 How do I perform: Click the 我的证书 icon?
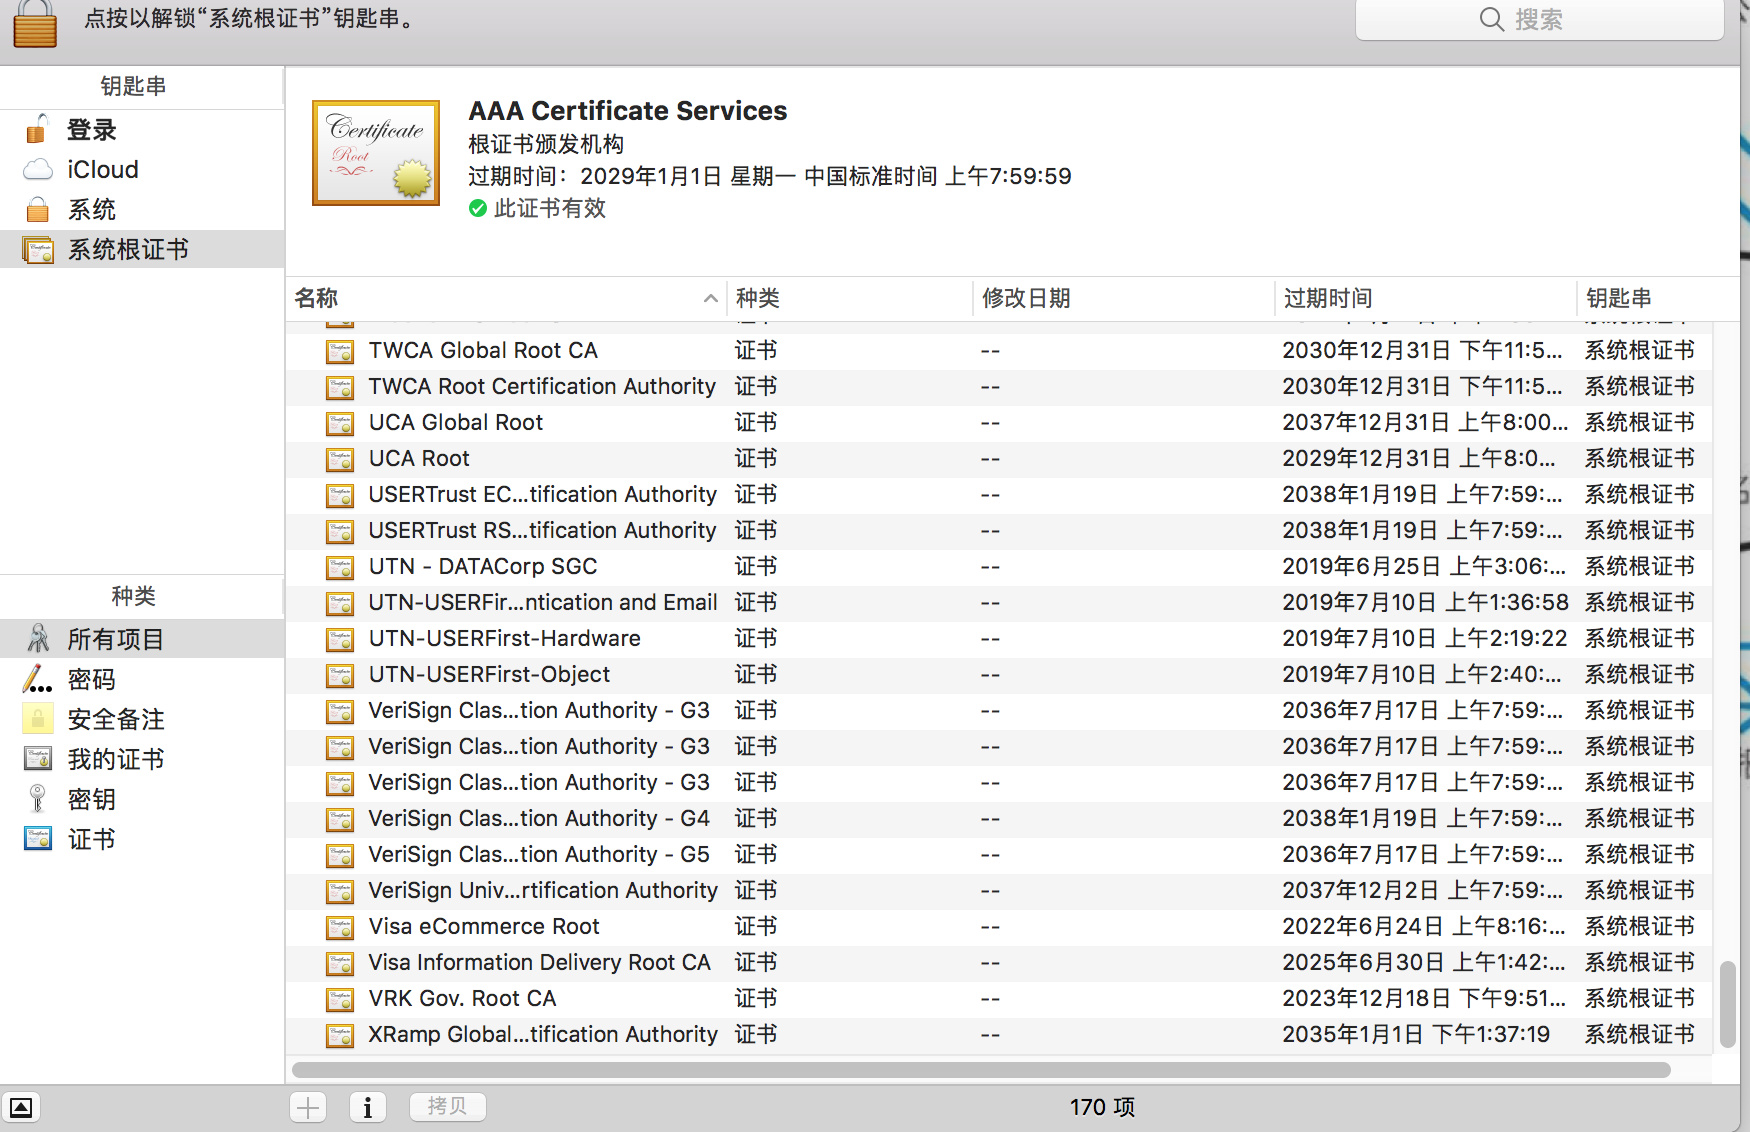(x=38, y=759)
